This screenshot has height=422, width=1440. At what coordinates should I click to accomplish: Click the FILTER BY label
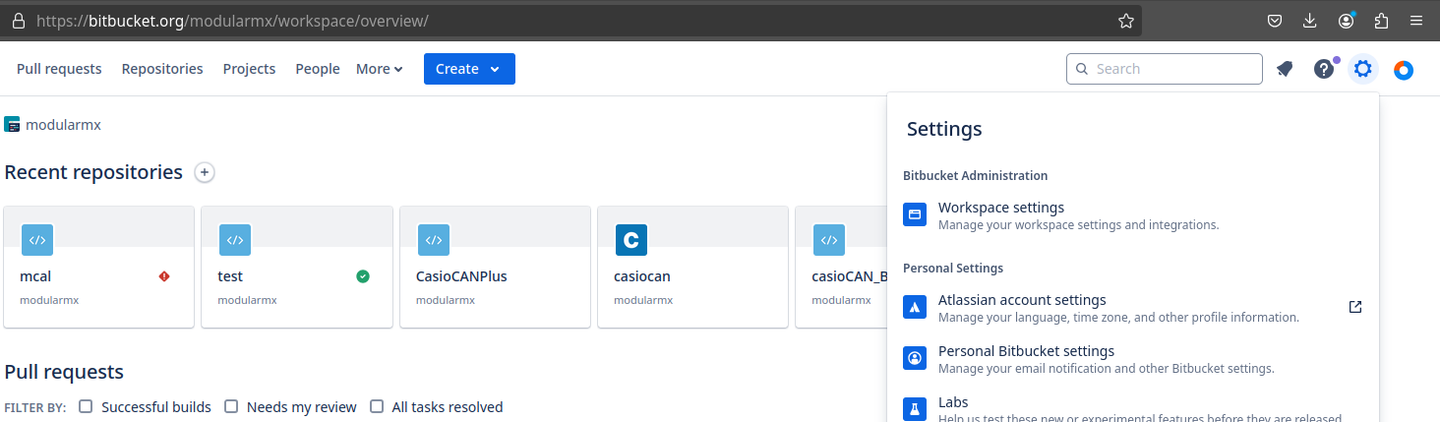pyautogui.click(x=35, y=408)
